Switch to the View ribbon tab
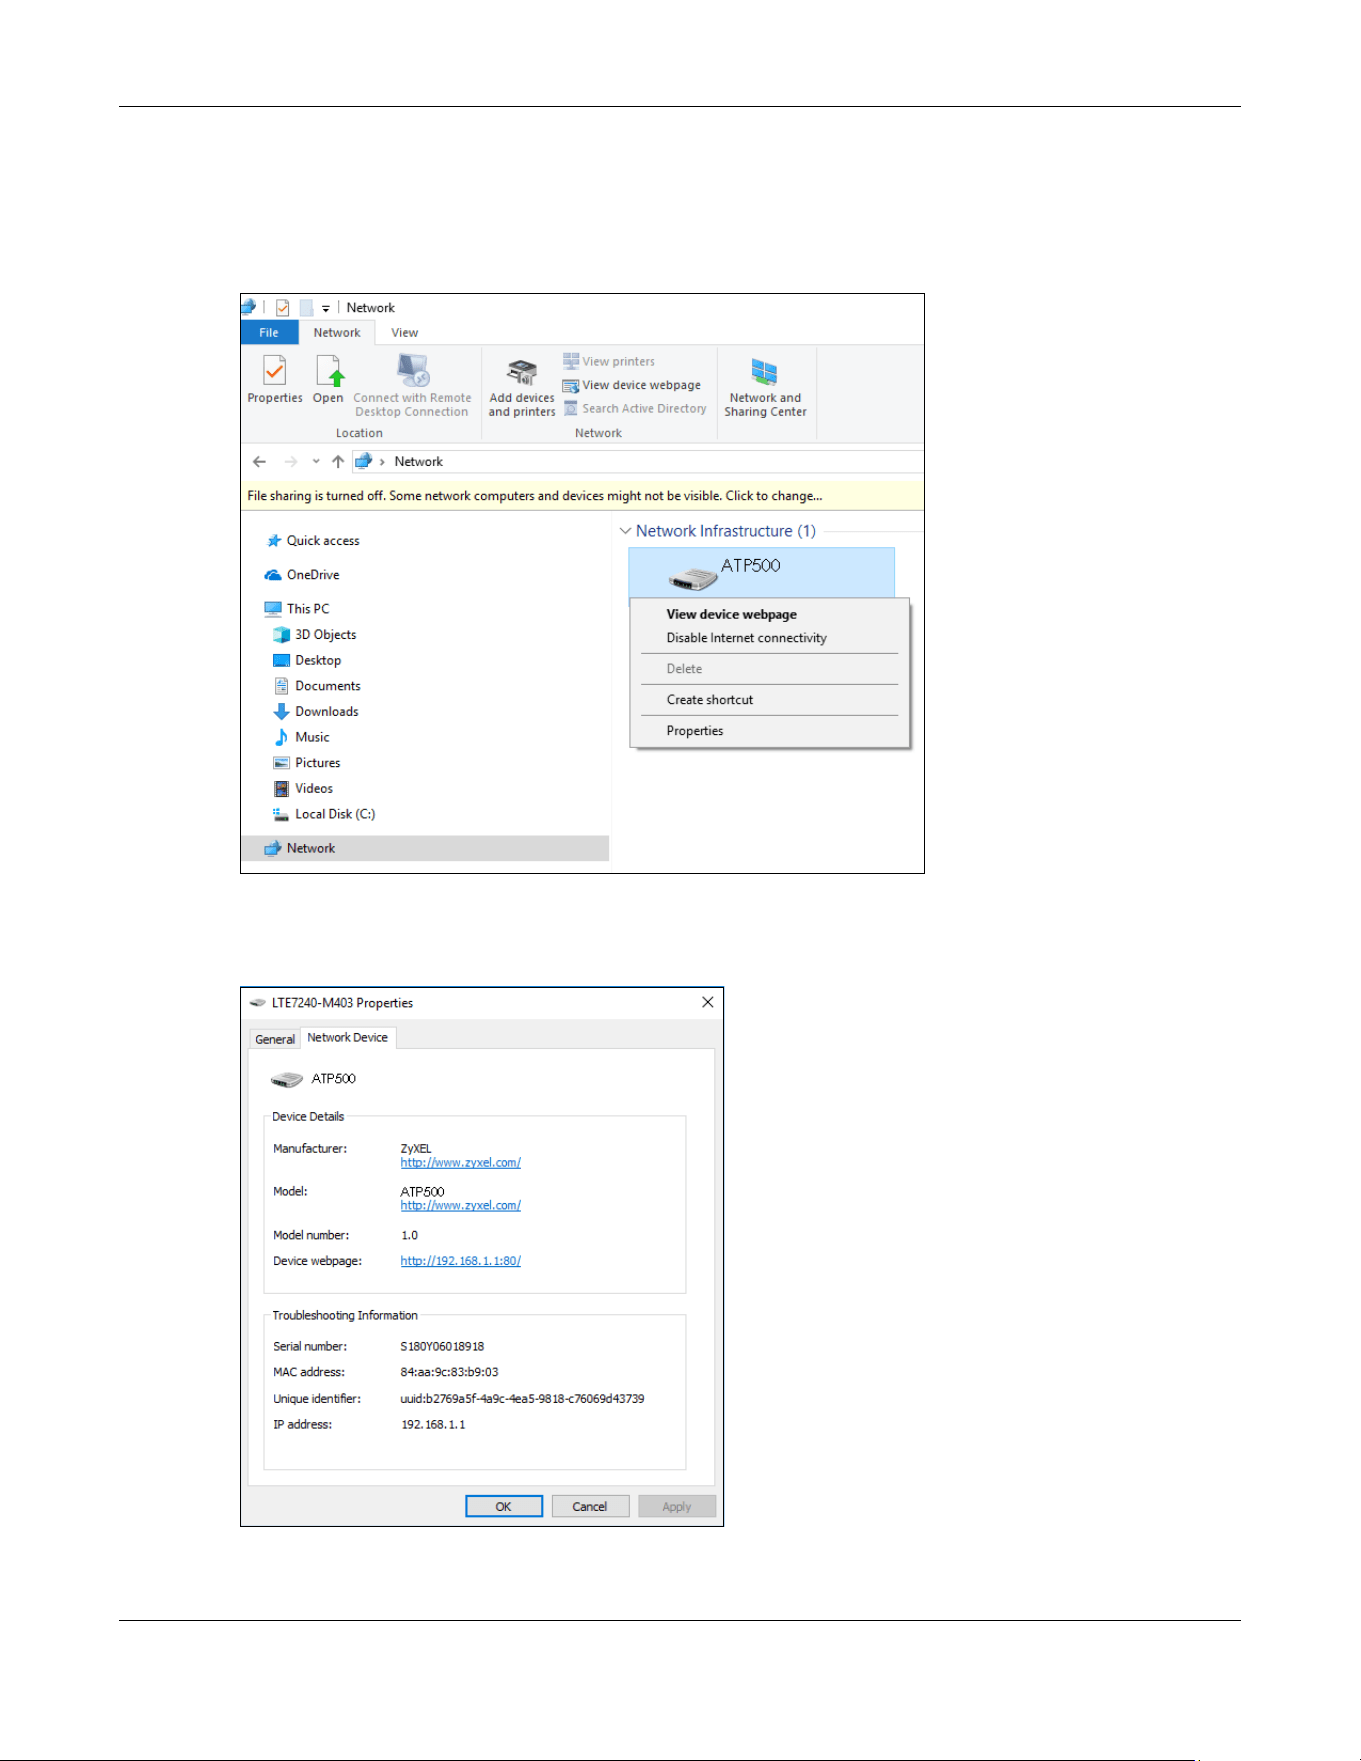1361x1761 pixels. click(x=405, y=332)
